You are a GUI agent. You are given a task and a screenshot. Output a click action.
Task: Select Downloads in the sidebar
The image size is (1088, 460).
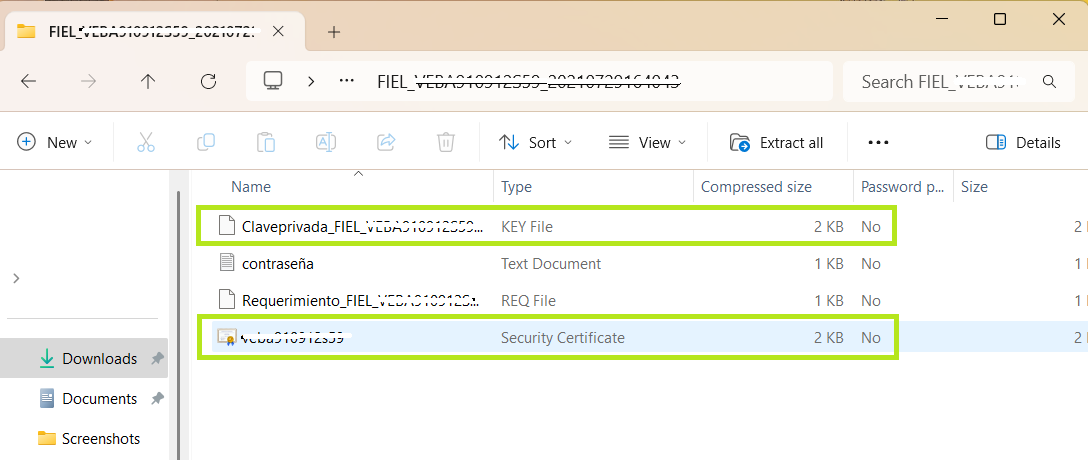coord(99,358)
